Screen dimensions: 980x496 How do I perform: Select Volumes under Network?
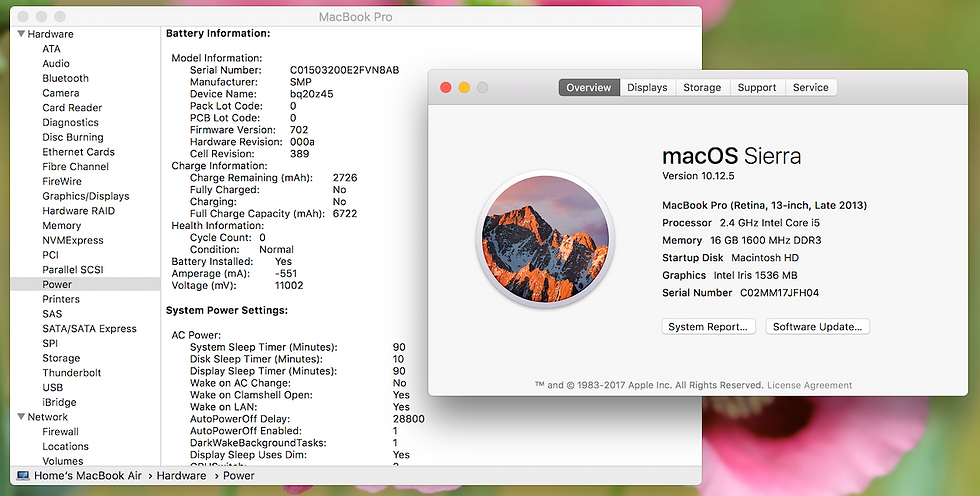[x=62, y=461]
